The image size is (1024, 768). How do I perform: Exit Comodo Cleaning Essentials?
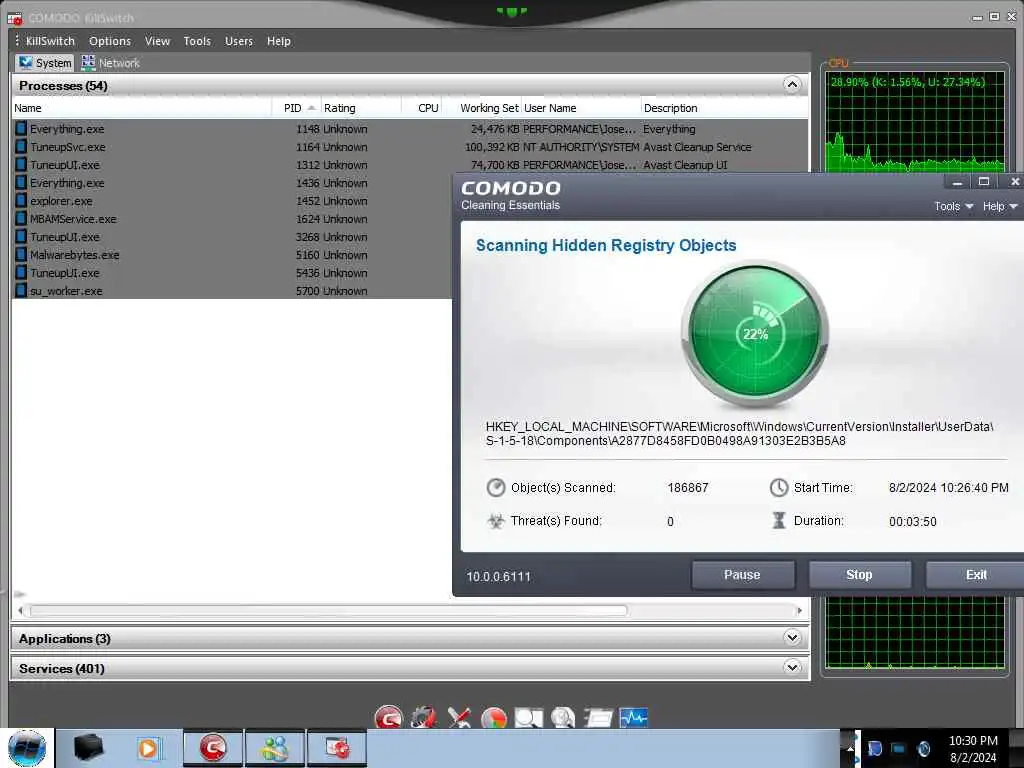(976, 575)
